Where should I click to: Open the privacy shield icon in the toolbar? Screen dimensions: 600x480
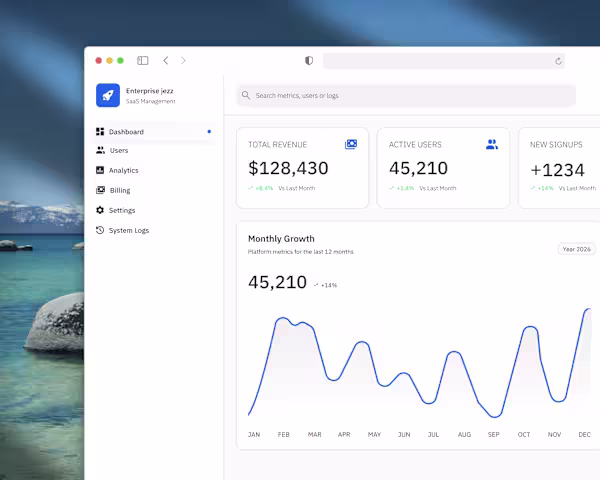tap(309, 60)
